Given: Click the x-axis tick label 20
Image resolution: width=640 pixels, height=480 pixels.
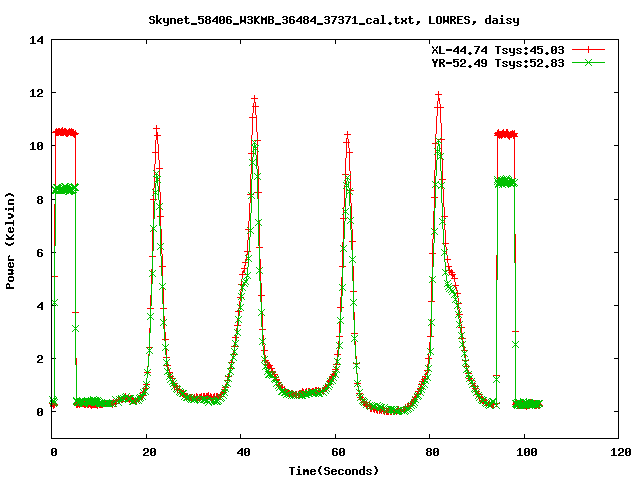Looking at the screenshot, I should tap(149, 452).
